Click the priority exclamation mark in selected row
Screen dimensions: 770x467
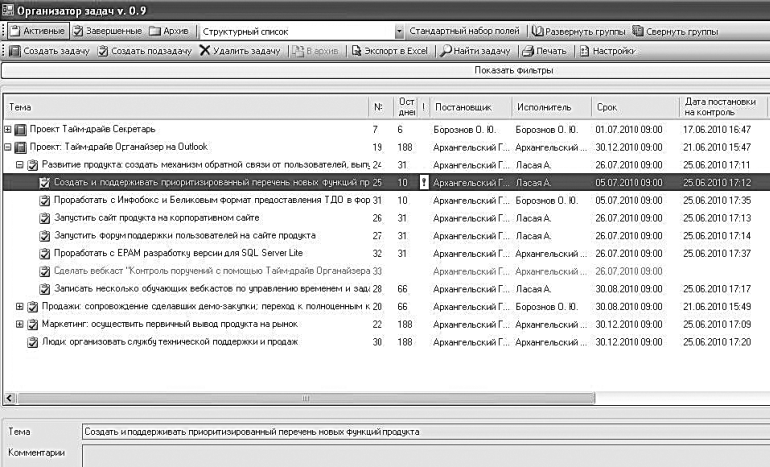point(424,183)
